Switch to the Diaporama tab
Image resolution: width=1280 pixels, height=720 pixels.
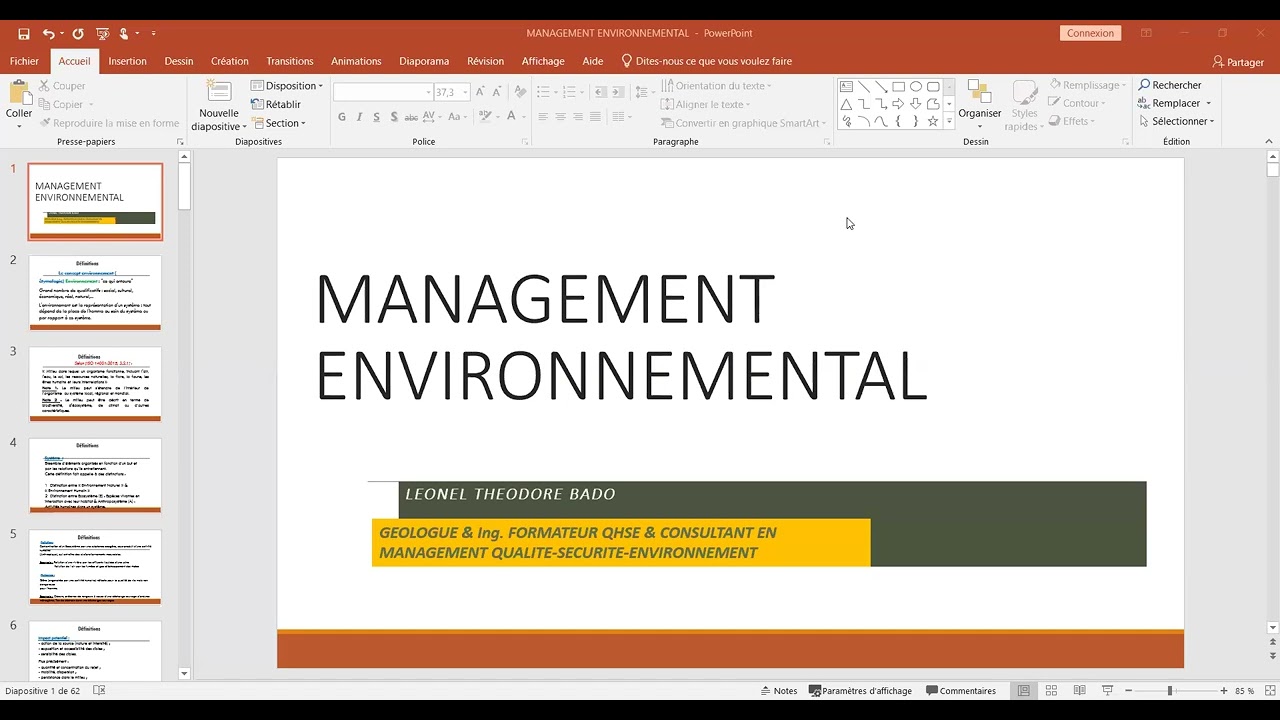424,61
